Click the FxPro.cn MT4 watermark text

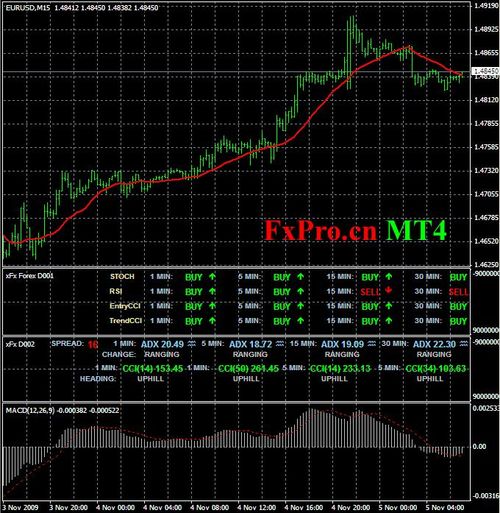pos(356,230)
